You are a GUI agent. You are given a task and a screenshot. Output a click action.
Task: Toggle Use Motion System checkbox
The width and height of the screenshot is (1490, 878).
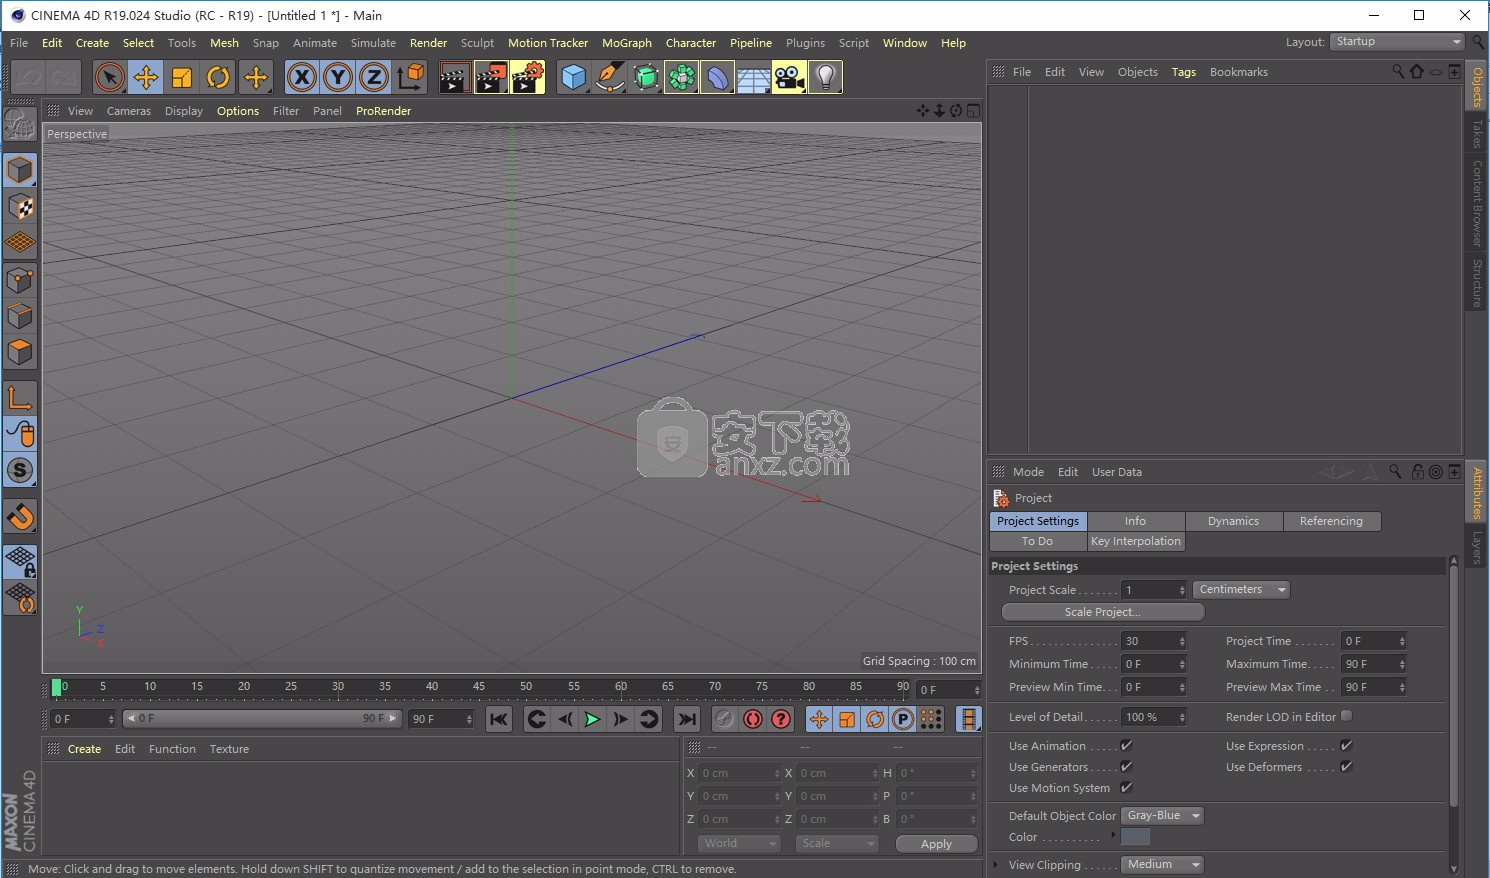1126,787
